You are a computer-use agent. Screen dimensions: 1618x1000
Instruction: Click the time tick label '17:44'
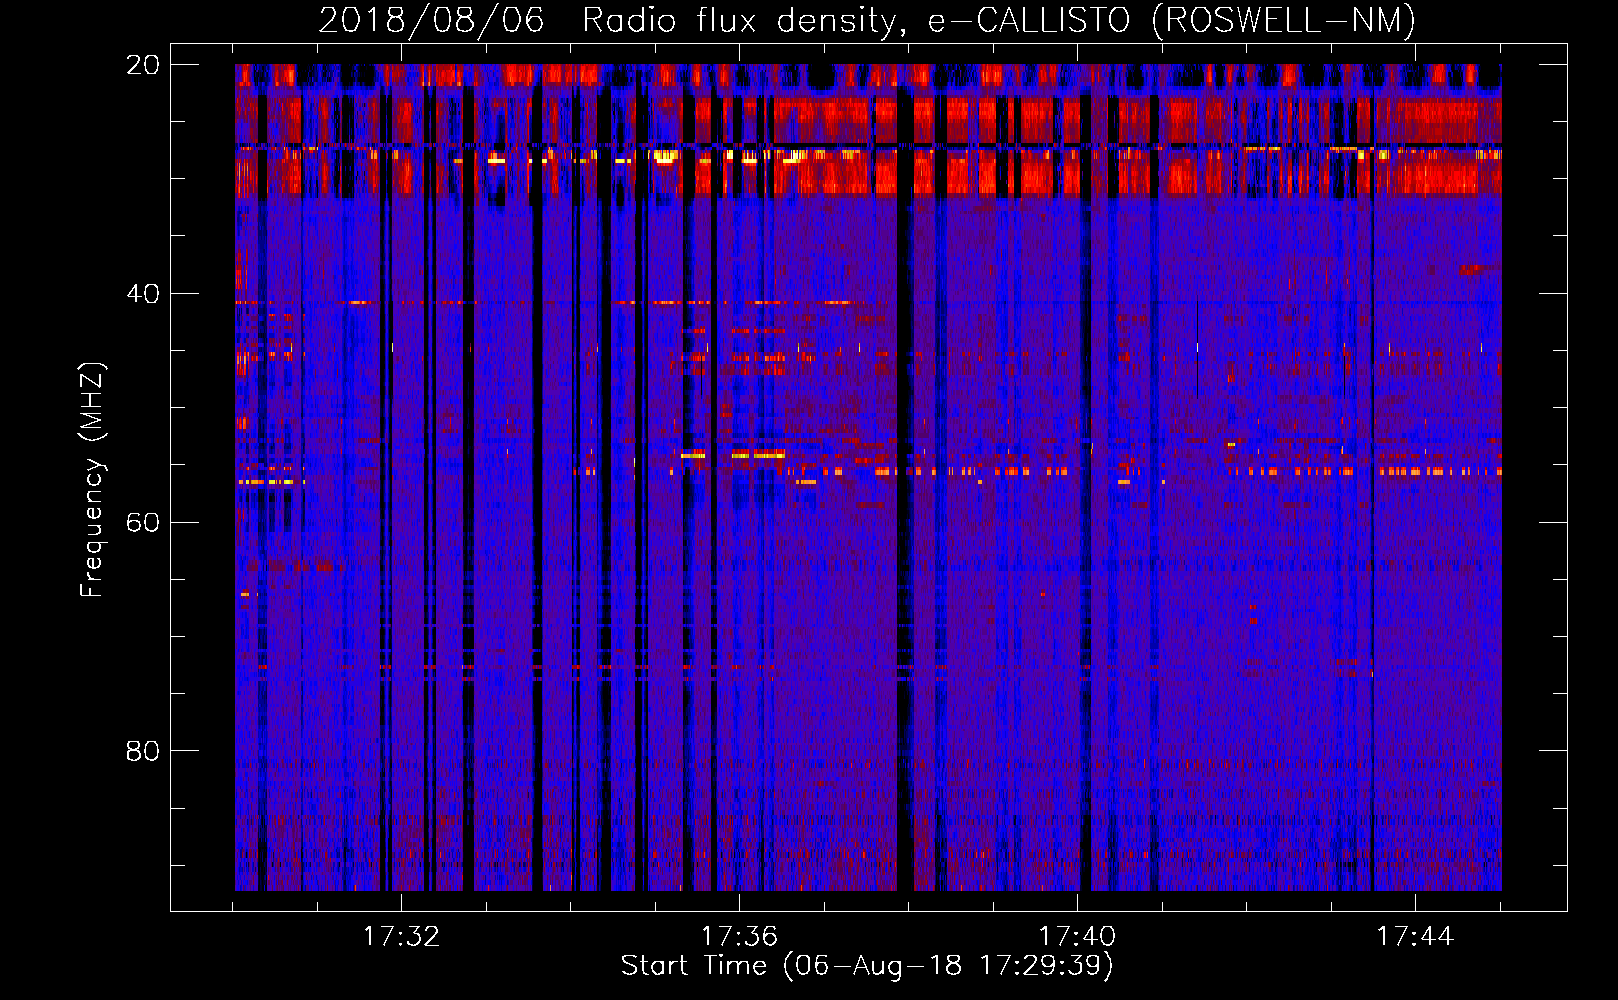pos(1415,936)
